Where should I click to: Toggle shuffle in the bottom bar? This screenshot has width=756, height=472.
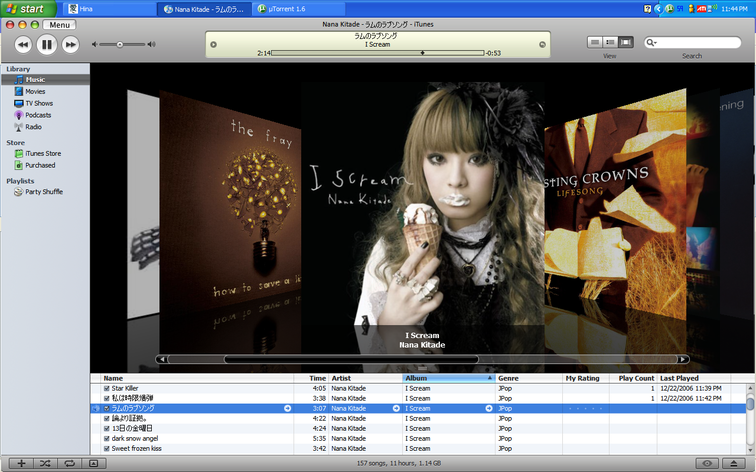(x=45, y=463)
